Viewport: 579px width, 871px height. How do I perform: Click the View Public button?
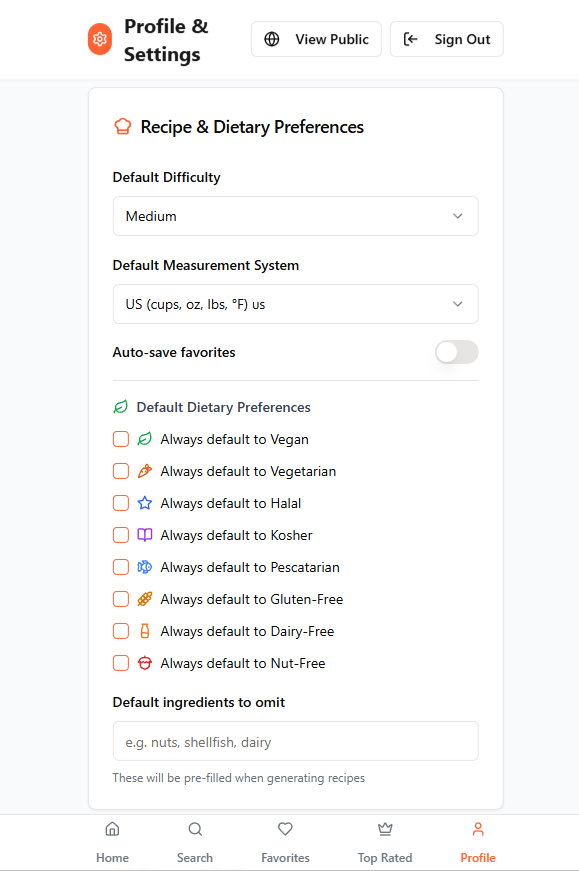click(x=316, y=39)
